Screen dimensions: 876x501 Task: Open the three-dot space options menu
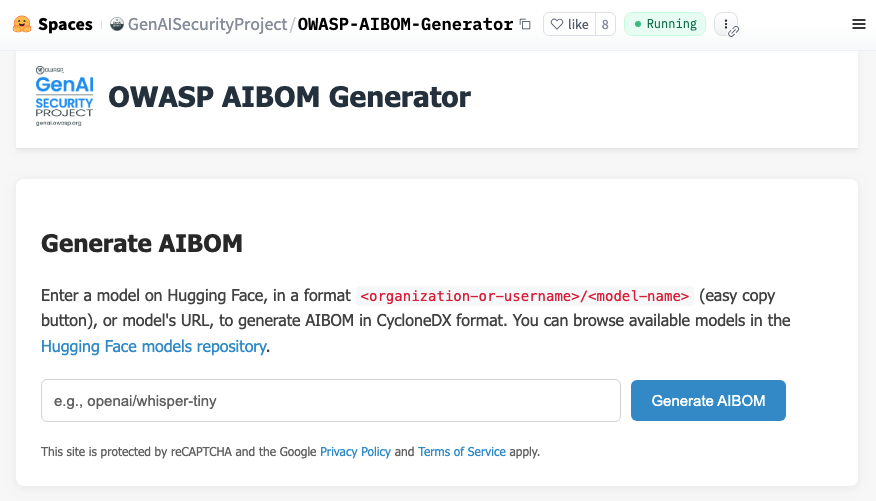[x=725, y=22]
